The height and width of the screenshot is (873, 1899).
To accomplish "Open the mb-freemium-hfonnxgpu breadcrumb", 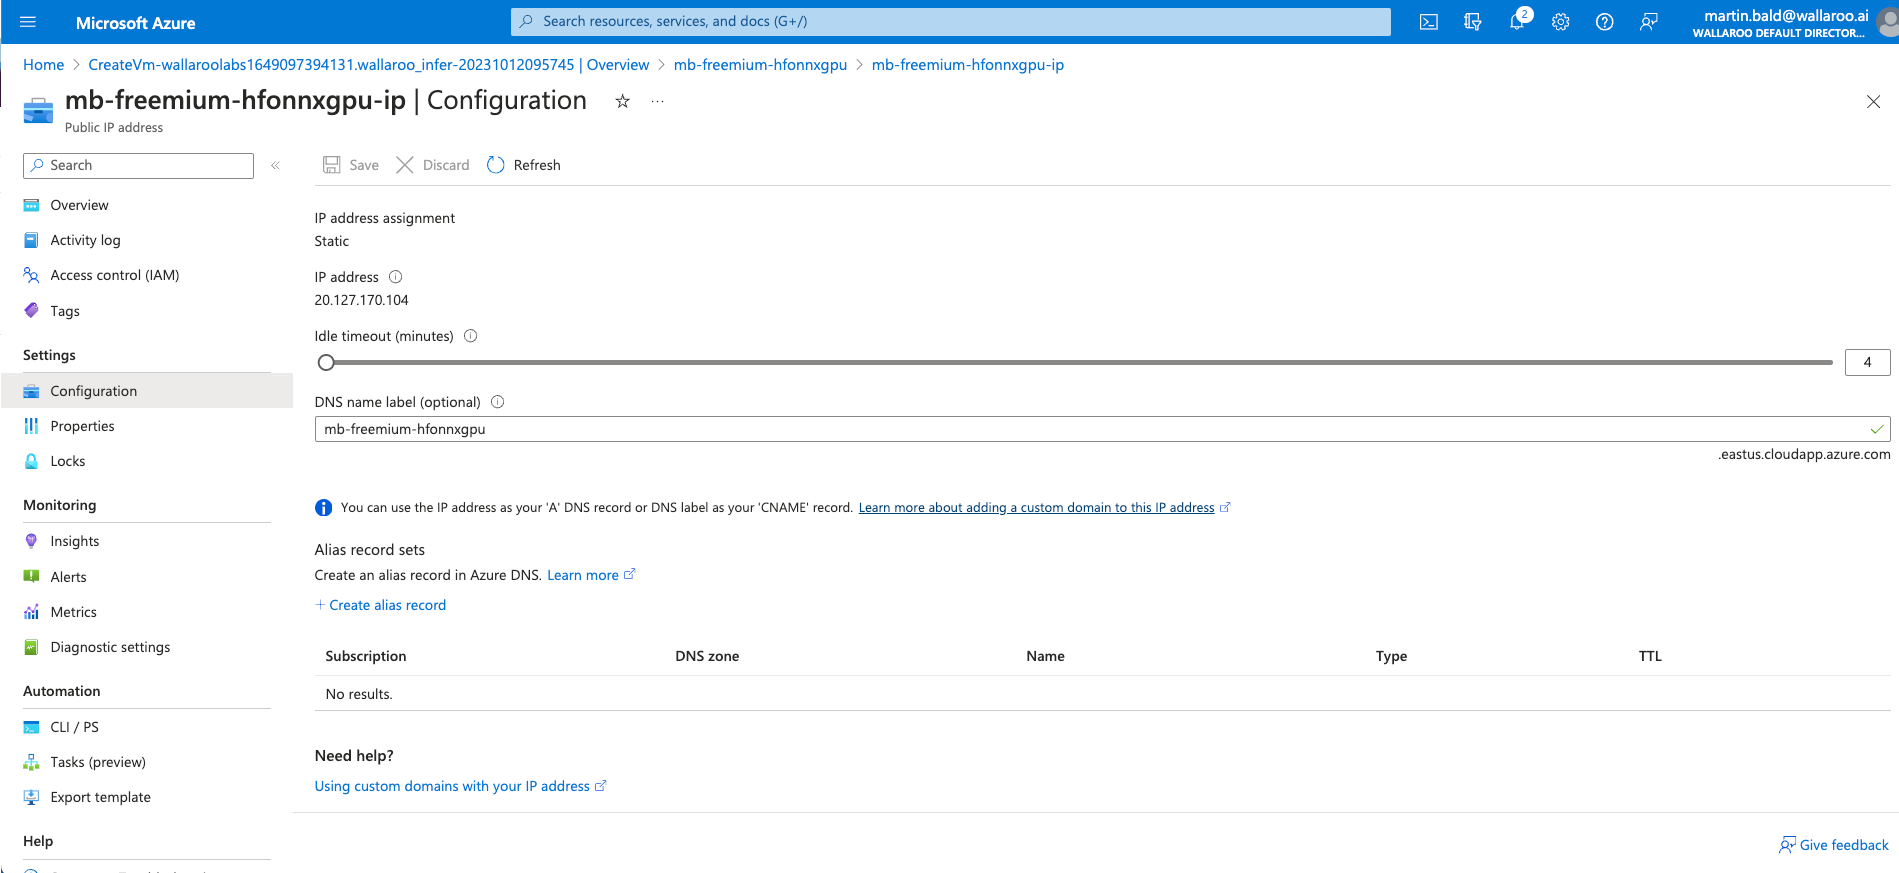I will [x=760, y=65].
